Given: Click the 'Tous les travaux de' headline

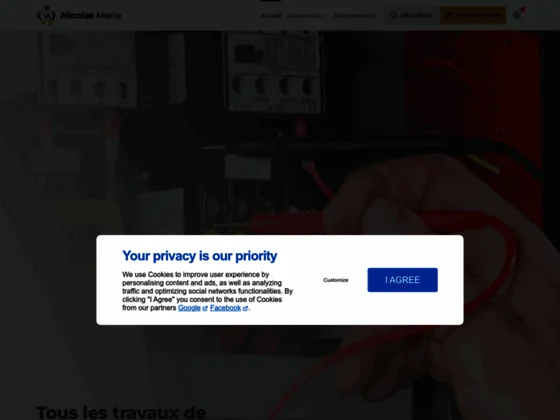Looking at the screenshot, I should click(121, 412).
